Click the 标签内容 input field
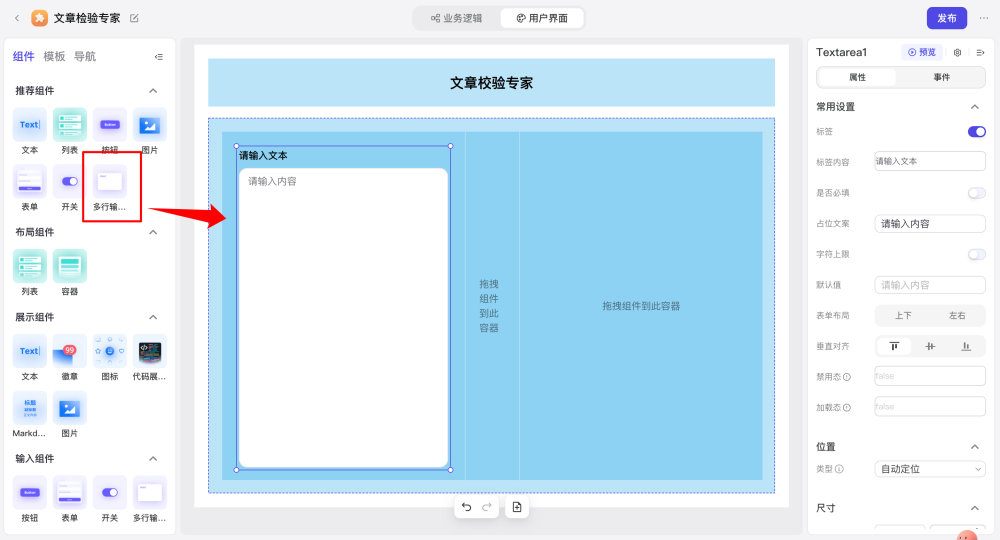 [x=930, y=161]
